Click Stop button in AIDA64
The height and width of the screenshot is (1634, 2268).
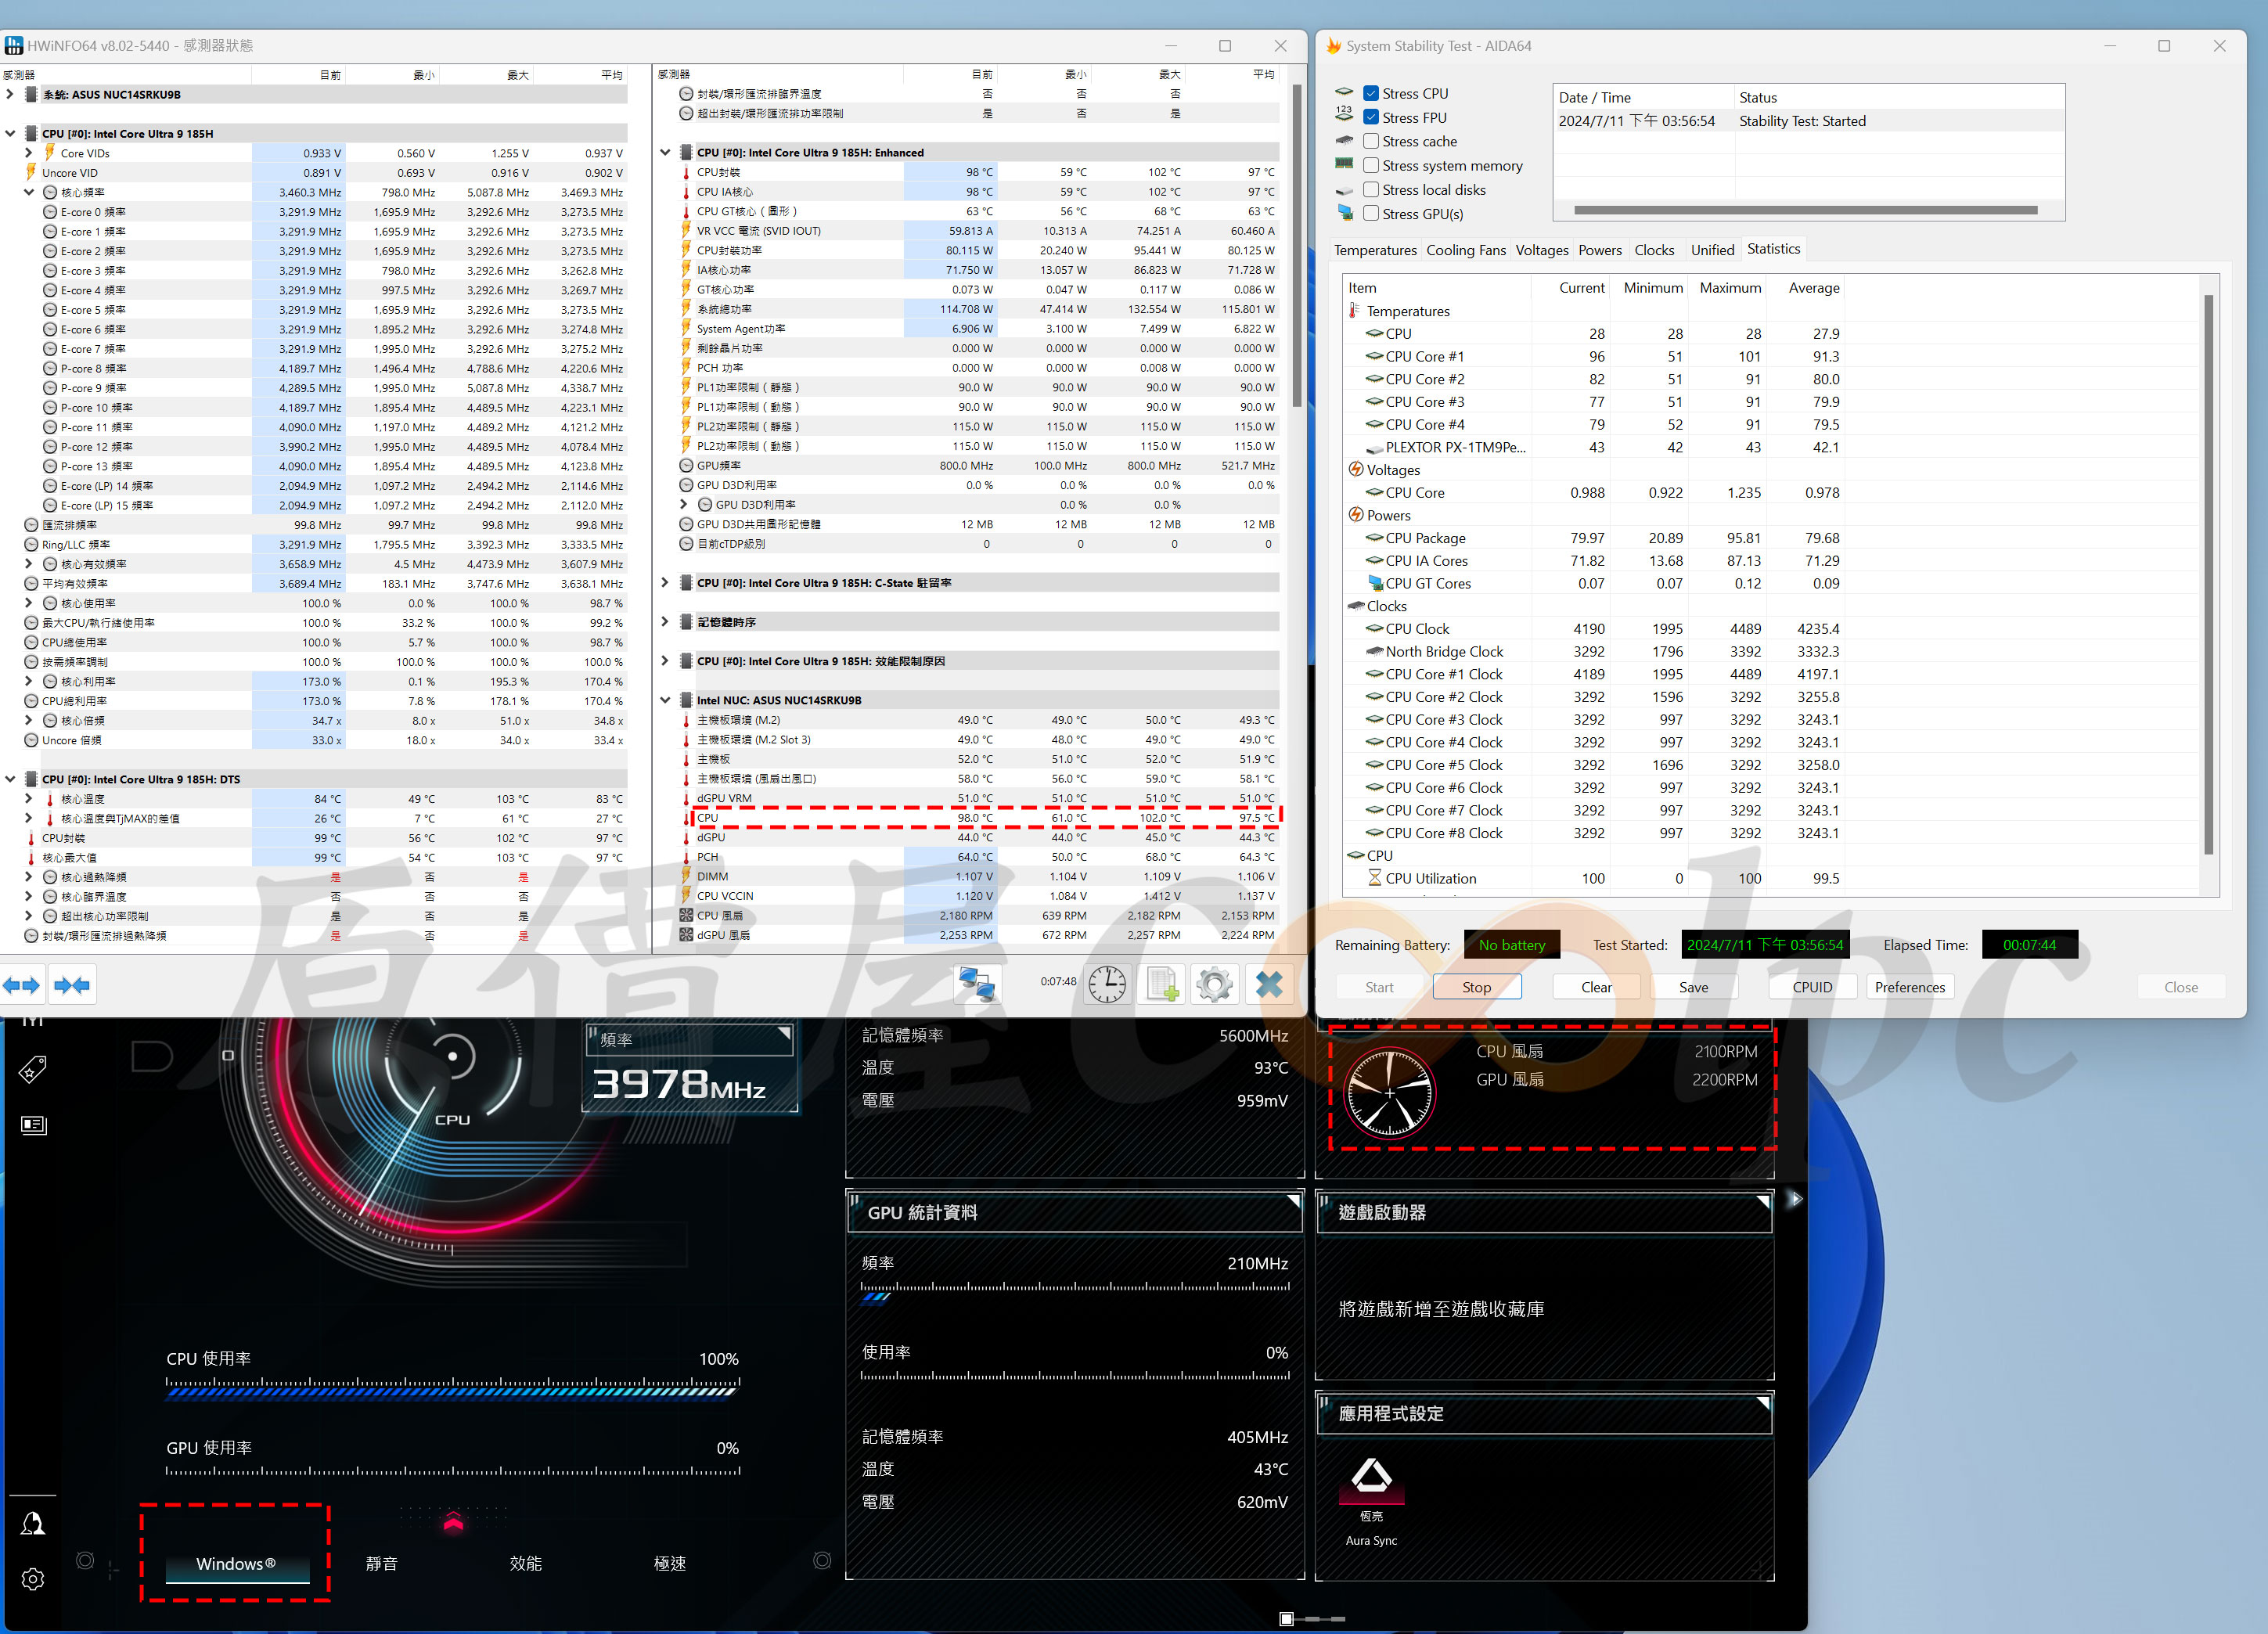[x=1476, y=987]
